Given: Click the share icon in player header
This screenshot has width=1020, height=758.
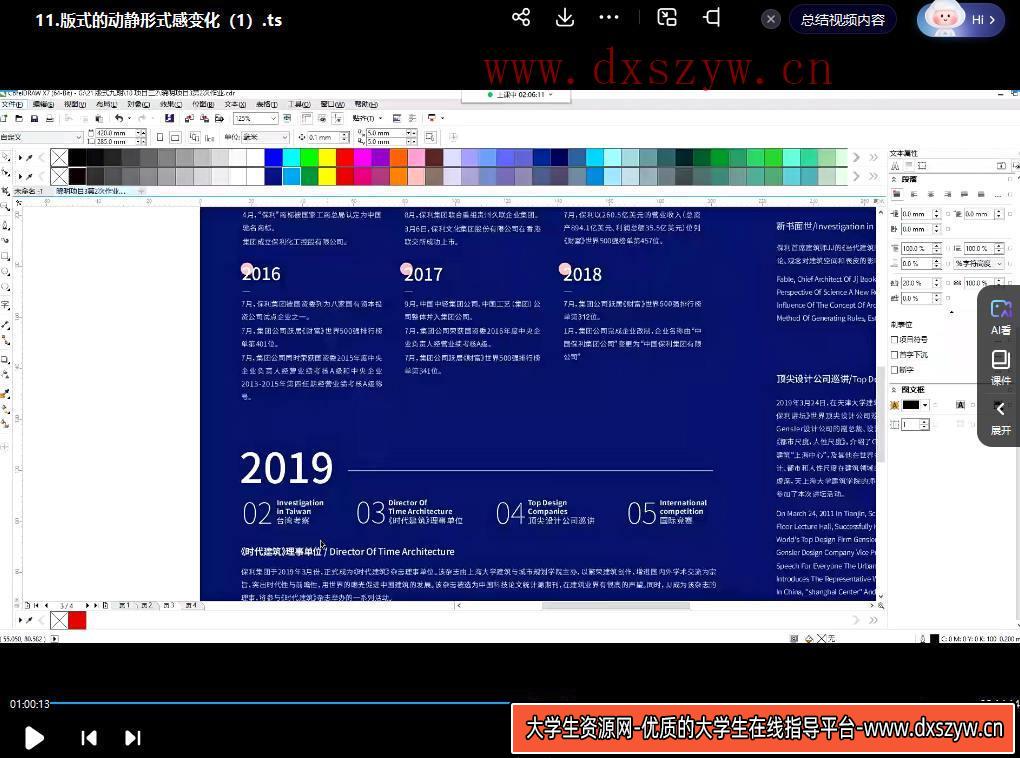Looking at the screenshot, I should [520, 18].
